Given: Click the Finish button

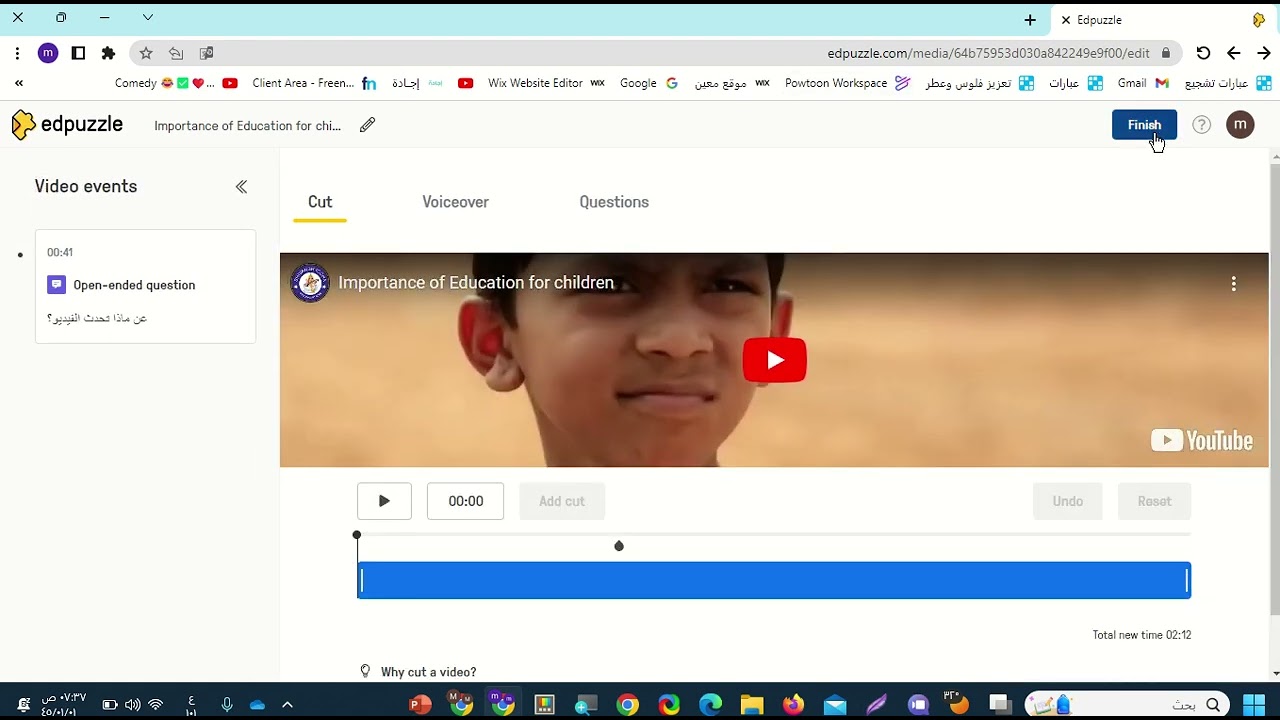Looking at the screenshot, I should (1144, 125).
